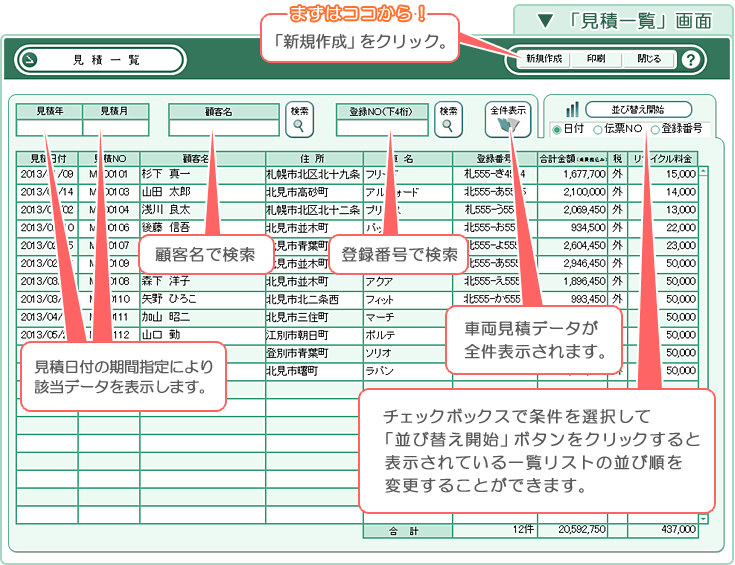Select customer row 後藤 信吾
Viewport: 735px width, 565px height.
click(x=202, y=228)
